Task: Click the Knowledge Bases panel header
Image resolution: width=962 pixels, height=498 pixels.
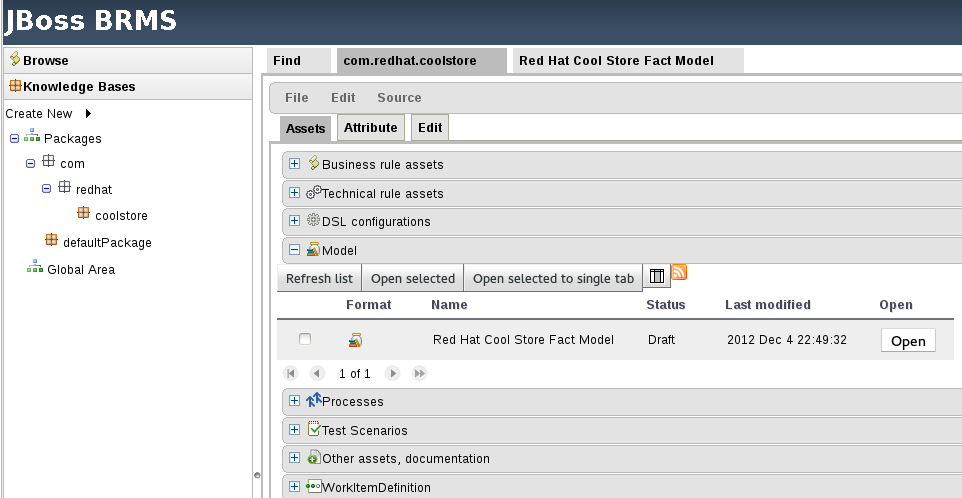Action: coord(128,86)
